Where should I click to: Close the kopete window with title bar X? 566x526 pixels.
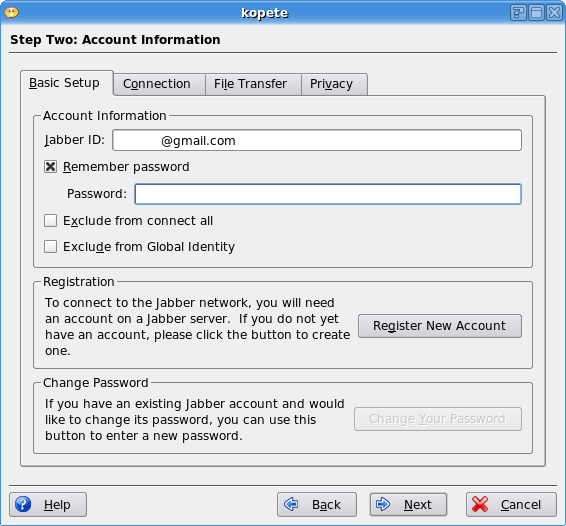click(555, 13)
